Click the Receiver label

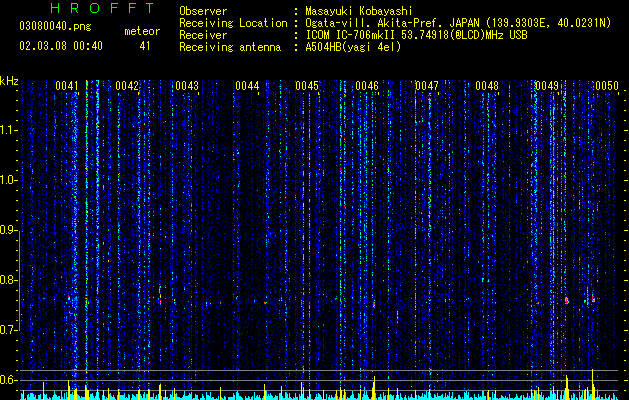point(203,35)
